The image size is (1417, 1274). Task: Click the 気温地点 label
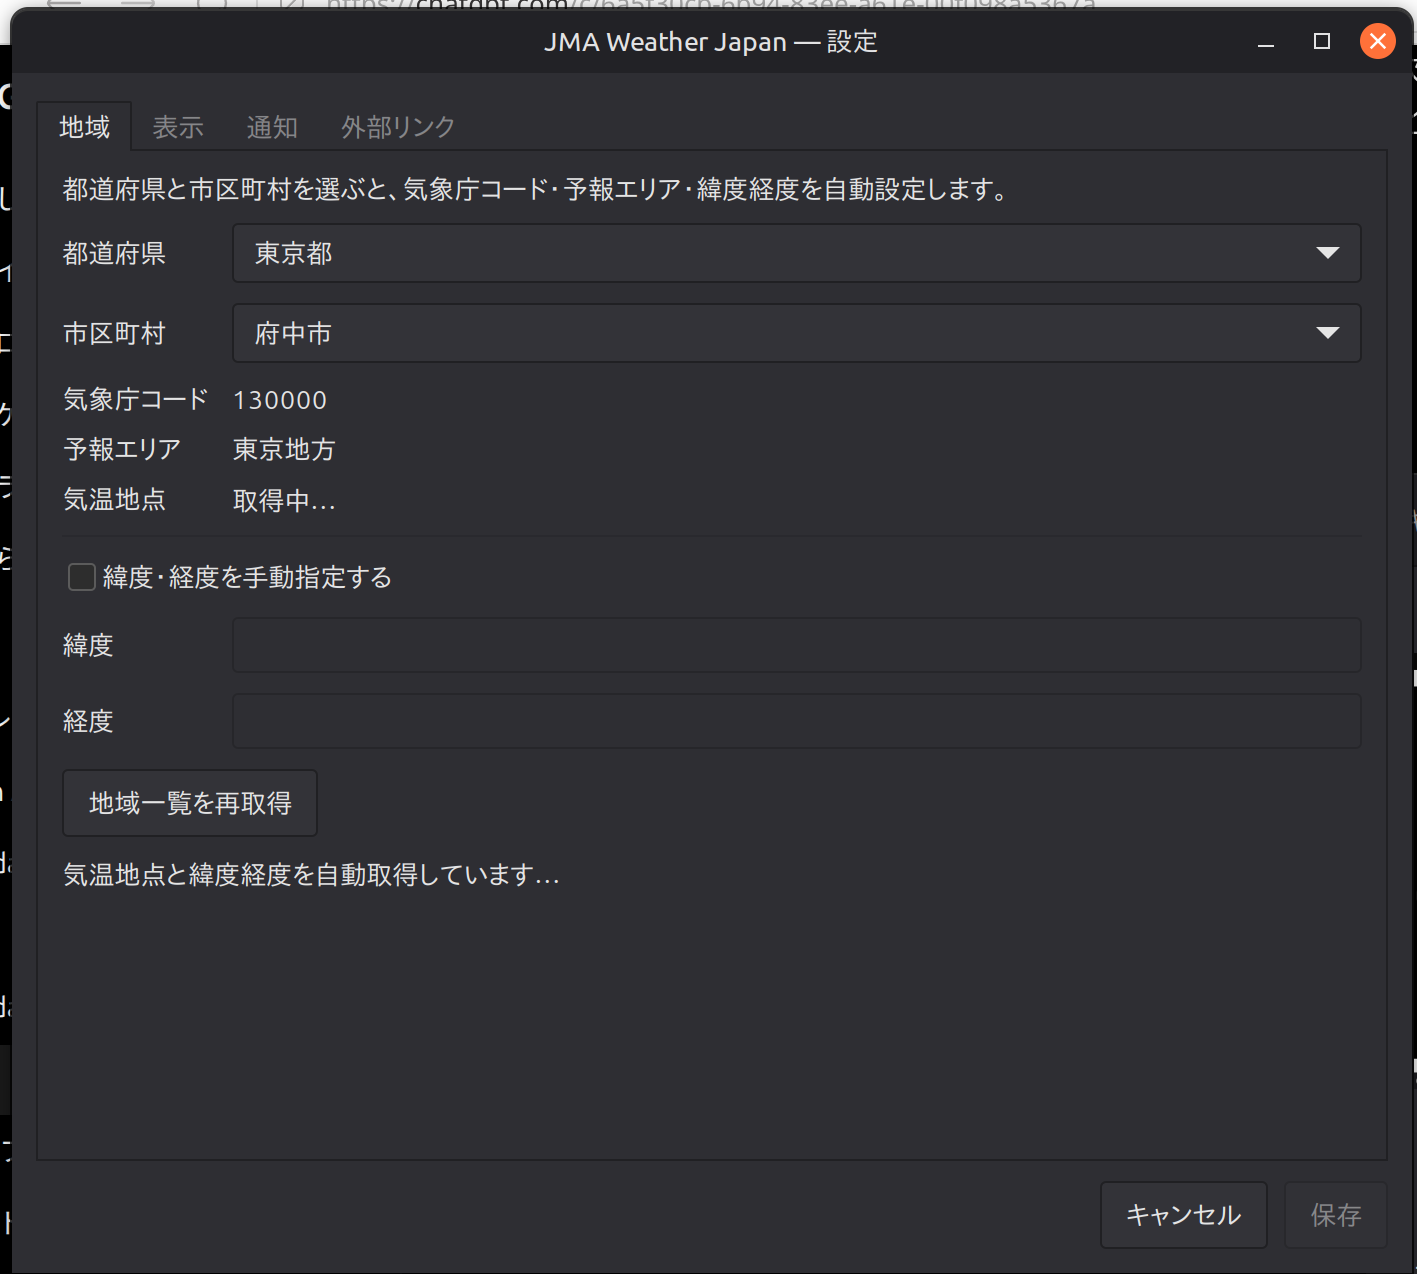point(114,499)
